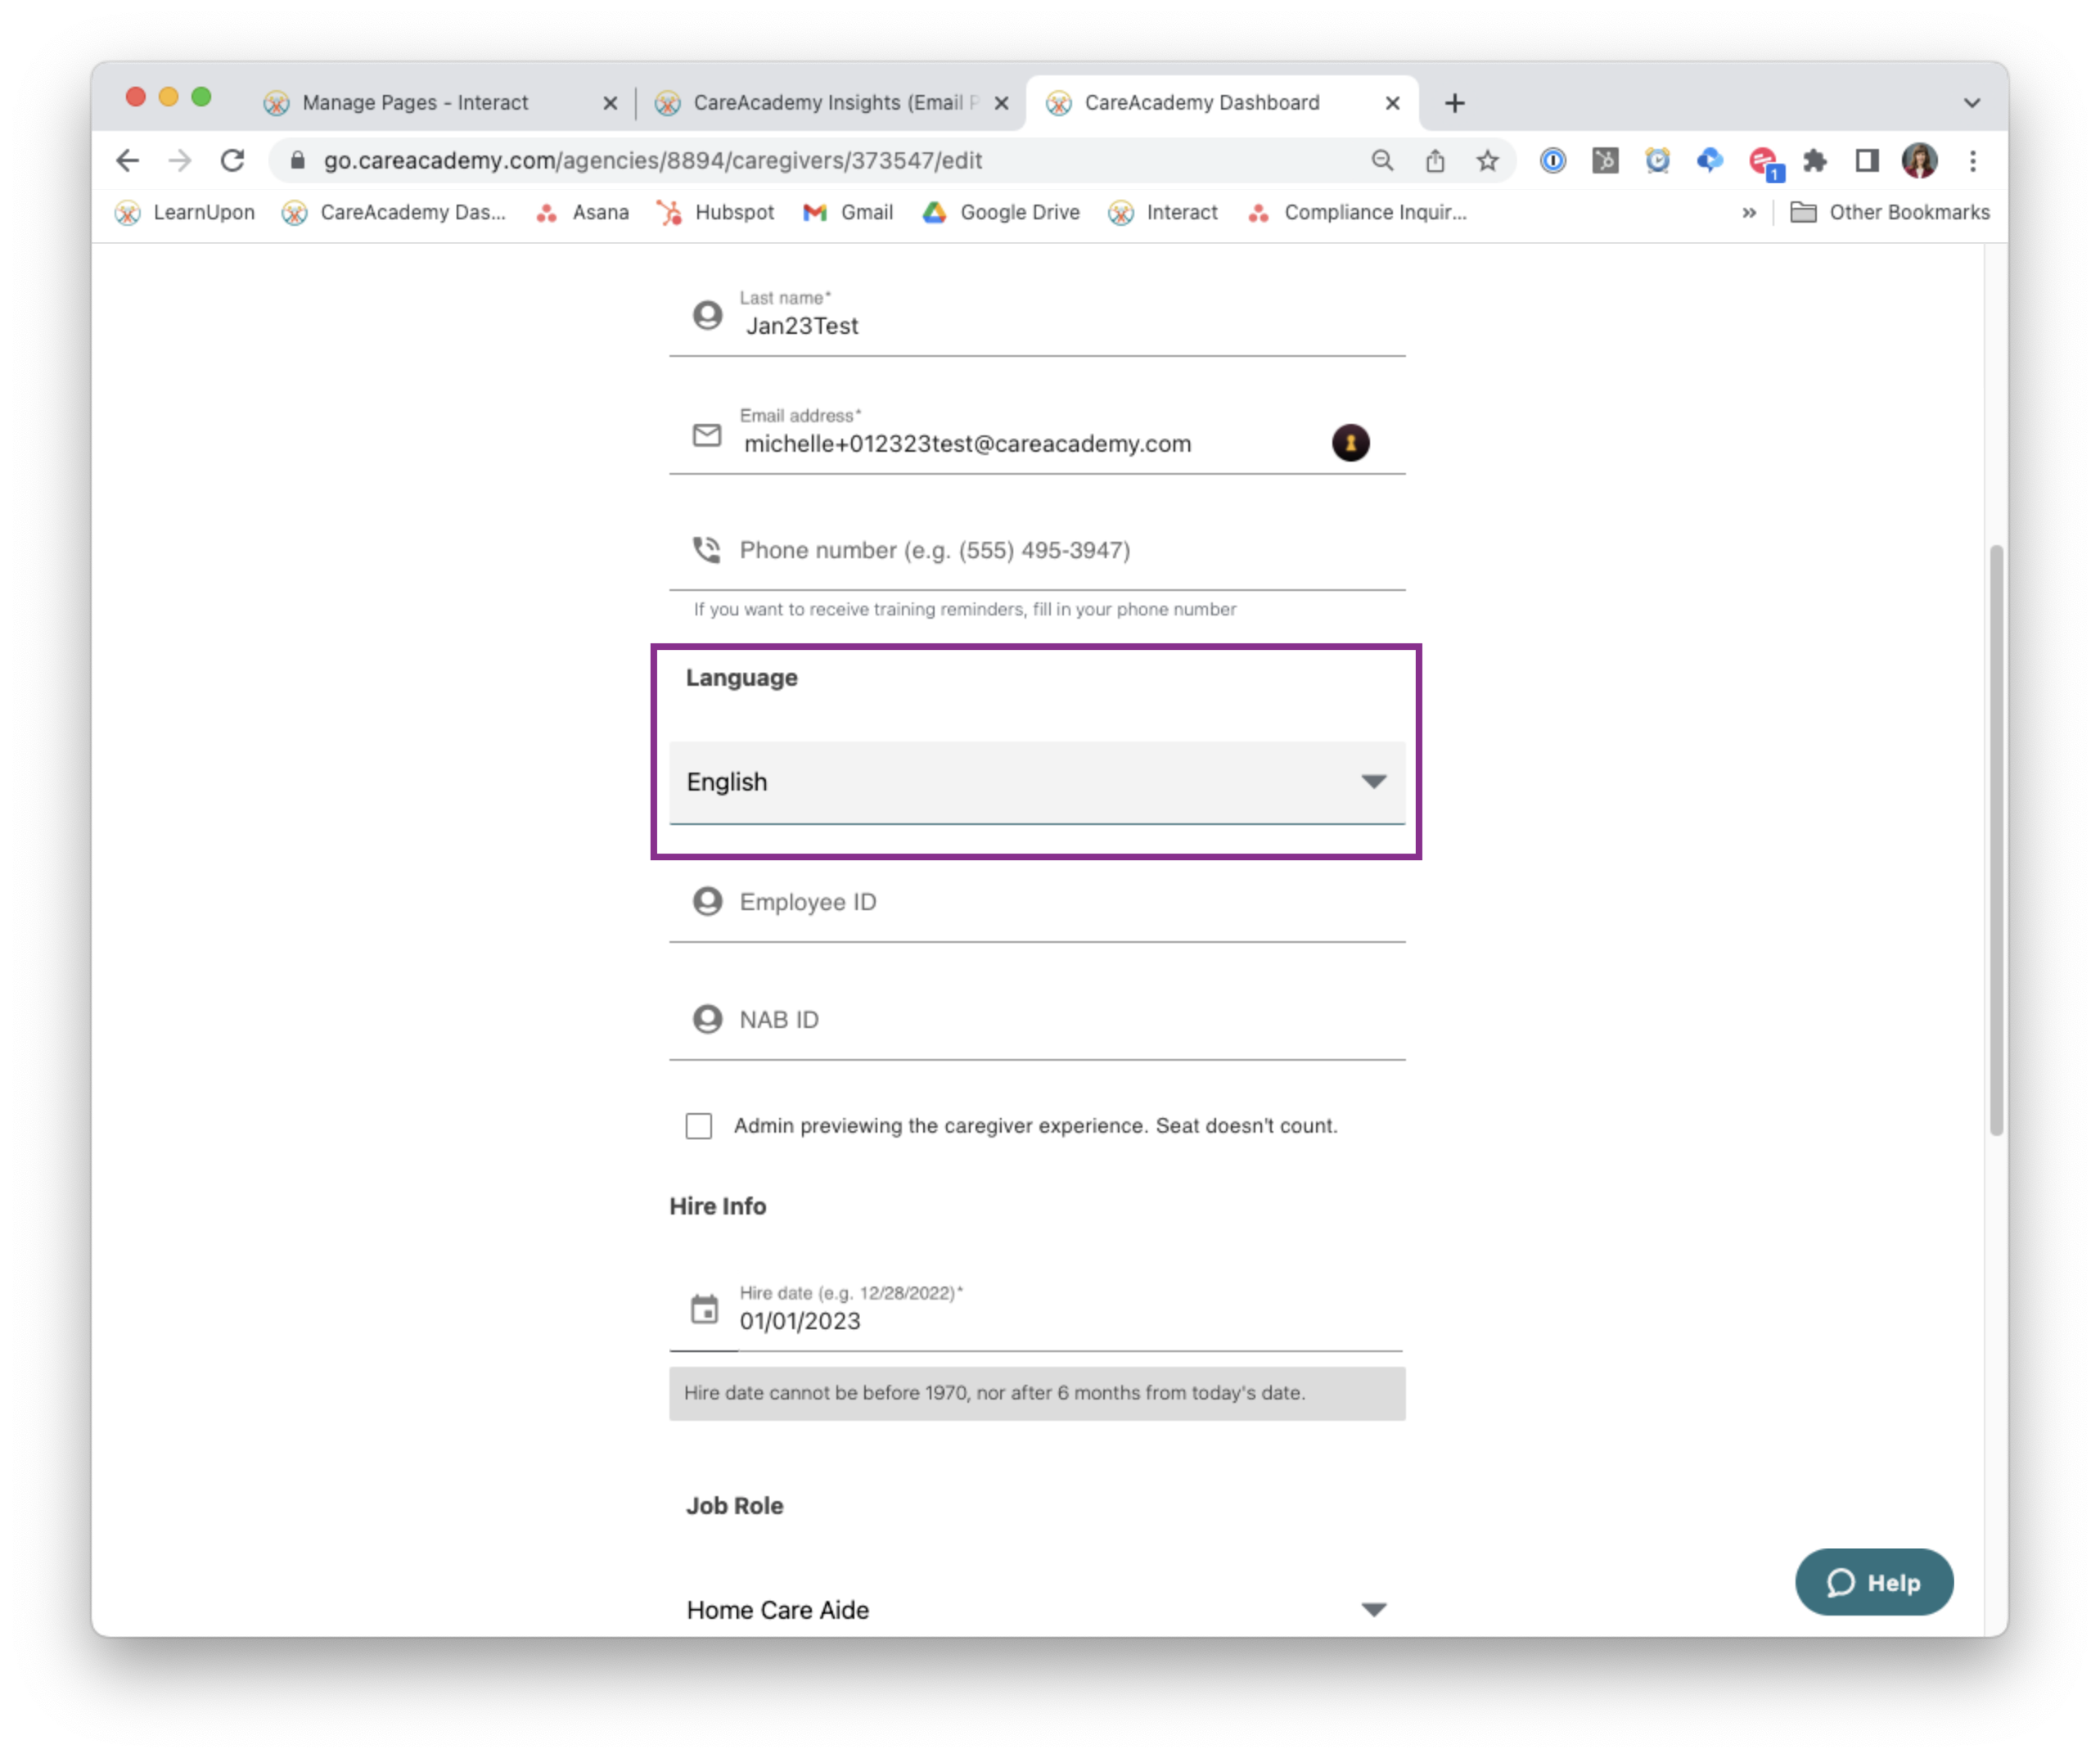Viewport: 2100px width, 1758px height.
Task: Click the hire date calendar icon
Action: (704, 1309)
